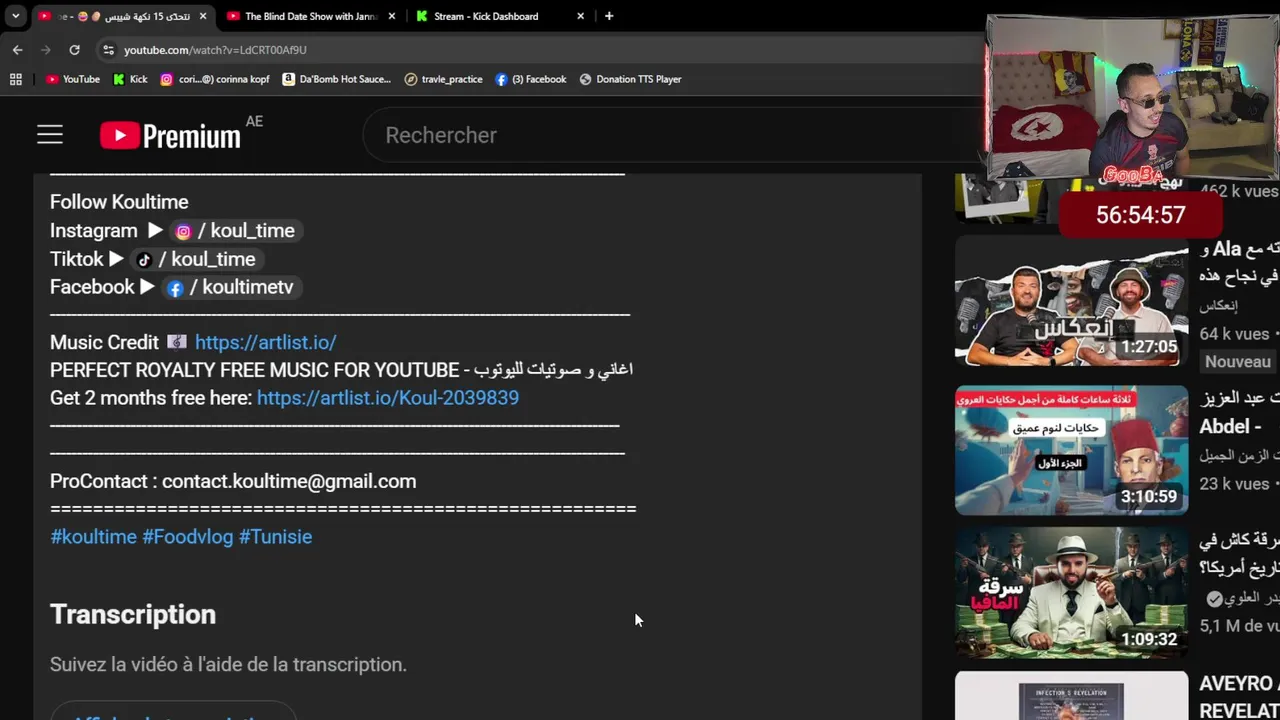
Task: Open the apps grid in the bookmarks bar
Action: [x=16, y=79]
